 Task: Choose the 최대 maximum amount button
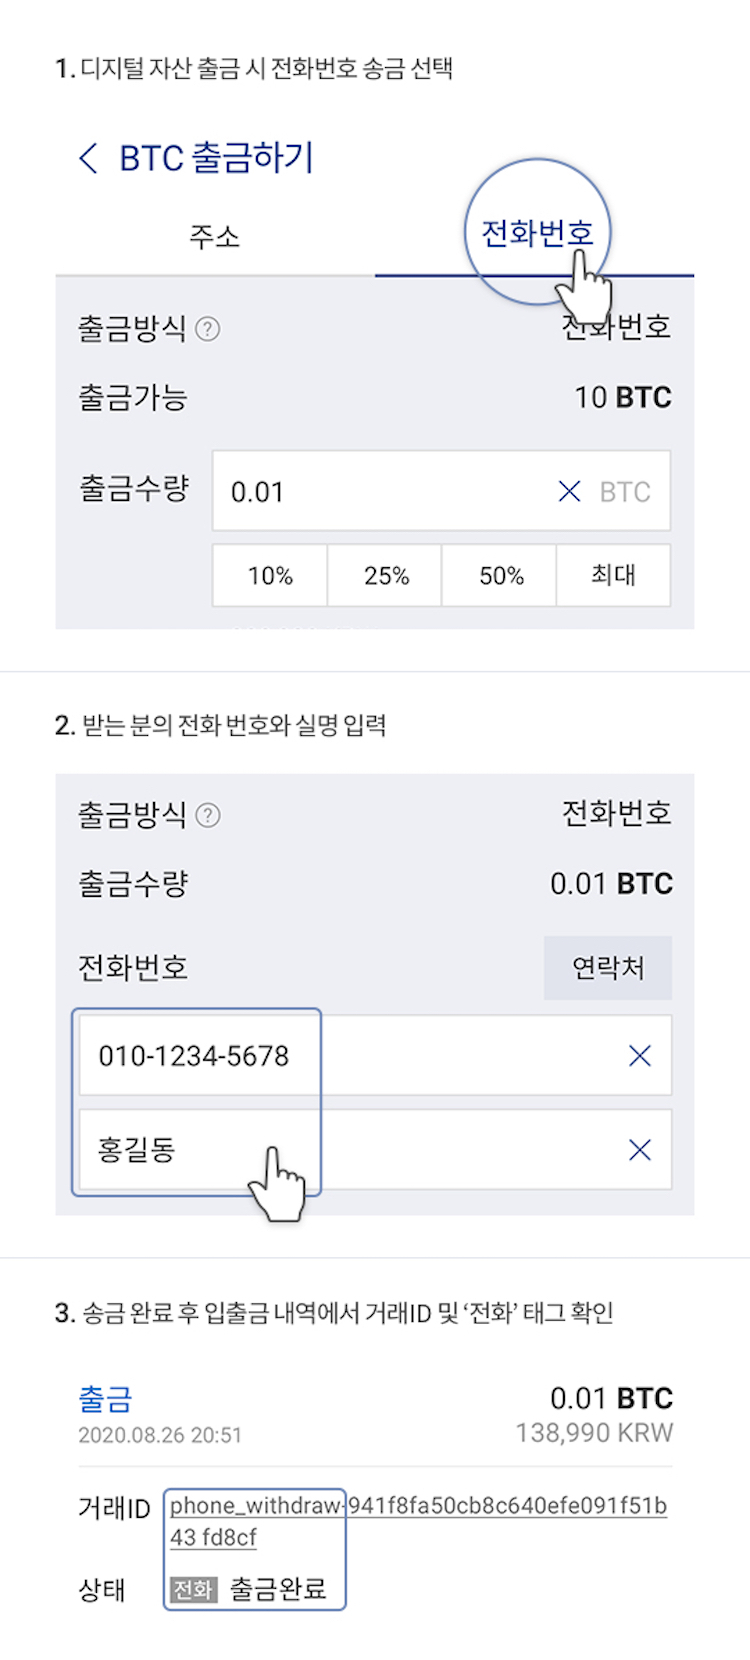(613, 576)
